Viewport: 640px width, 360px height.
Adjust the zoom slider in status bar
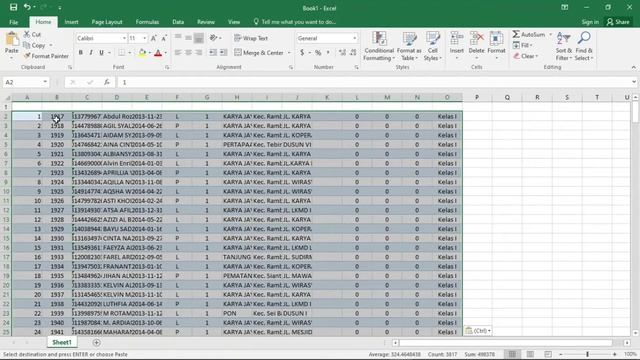pyautogui.click(x=587, y=354)
